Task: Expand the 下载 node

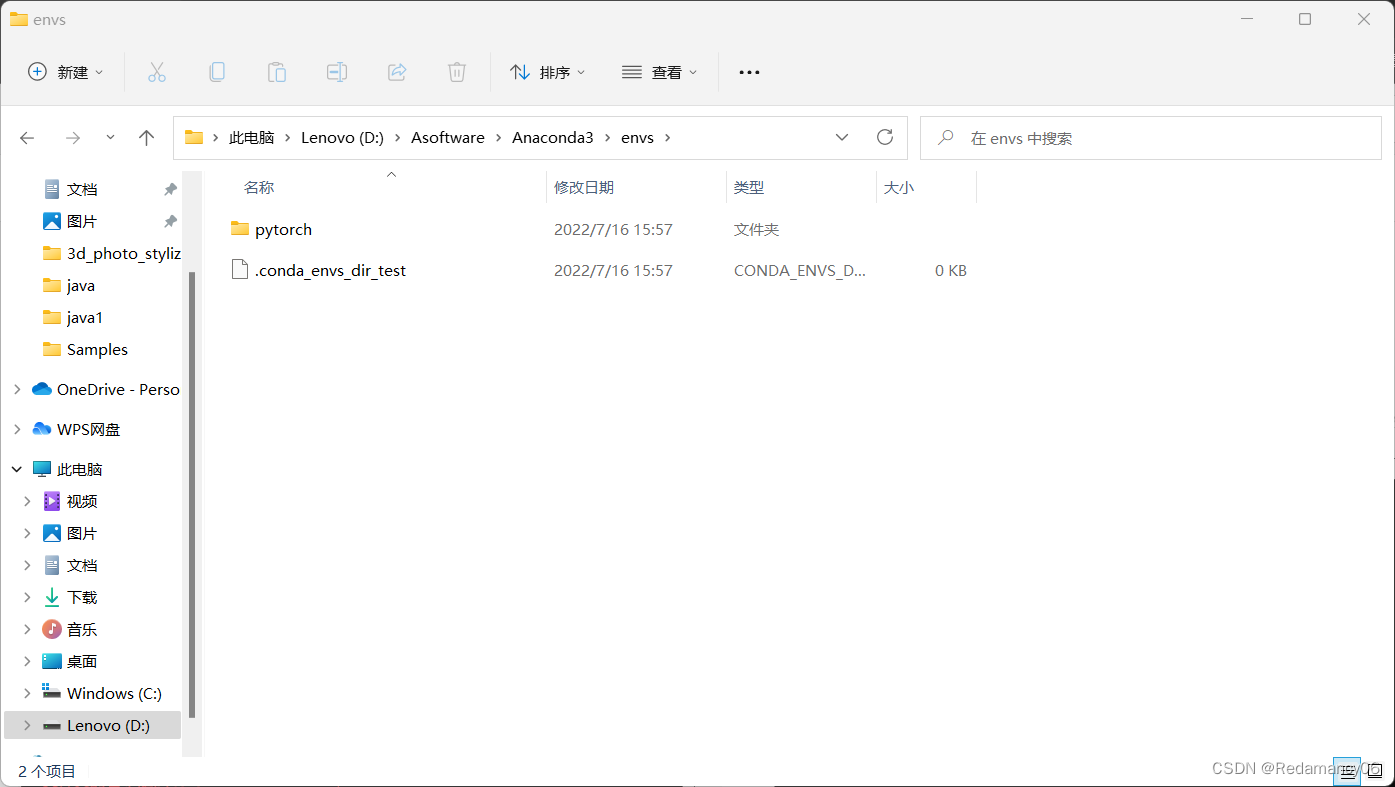Action: 28,597
